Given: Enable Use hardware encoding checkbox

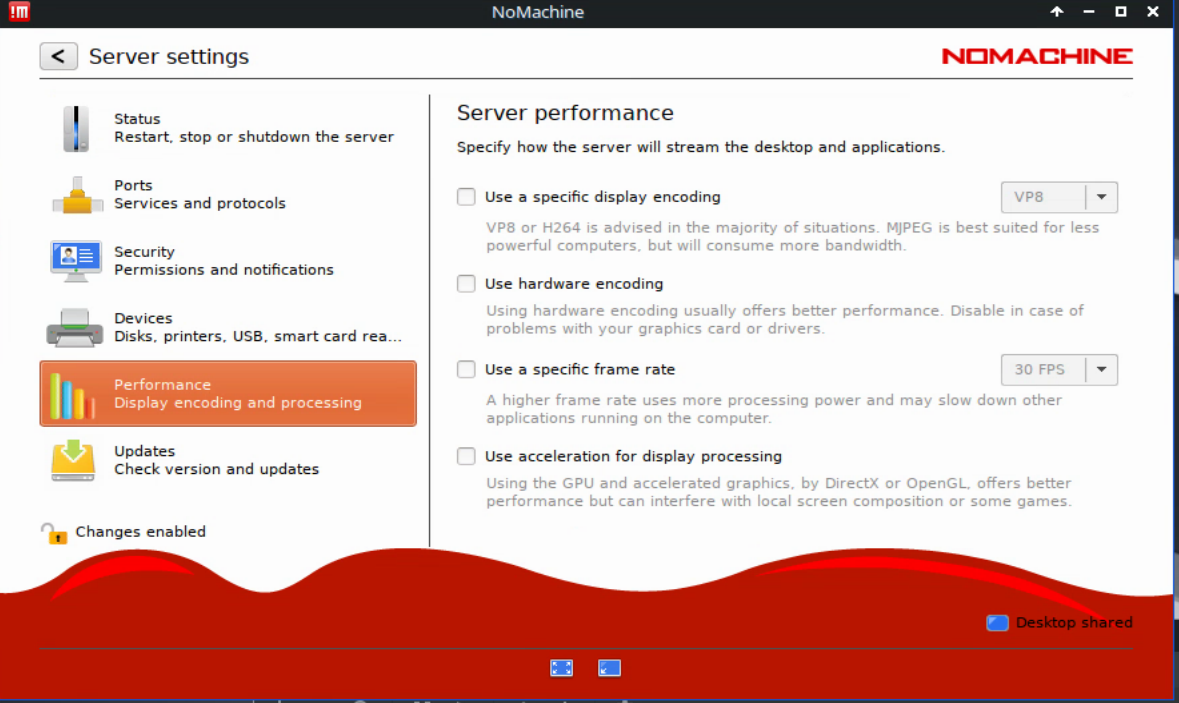Looking at the screenshot, I should [466, 283].
